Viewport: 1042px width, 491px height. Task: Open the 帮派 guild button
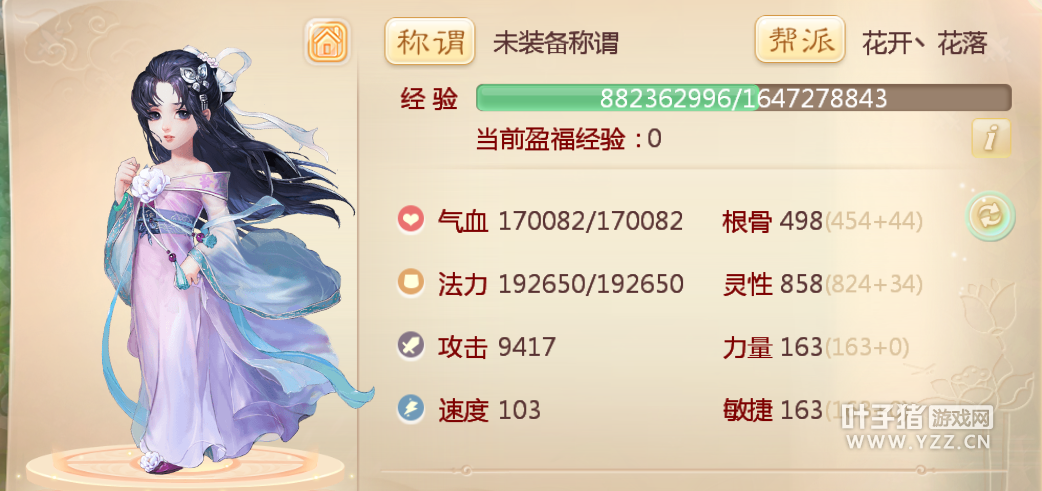pyautogui.click(x=800, y=40)
